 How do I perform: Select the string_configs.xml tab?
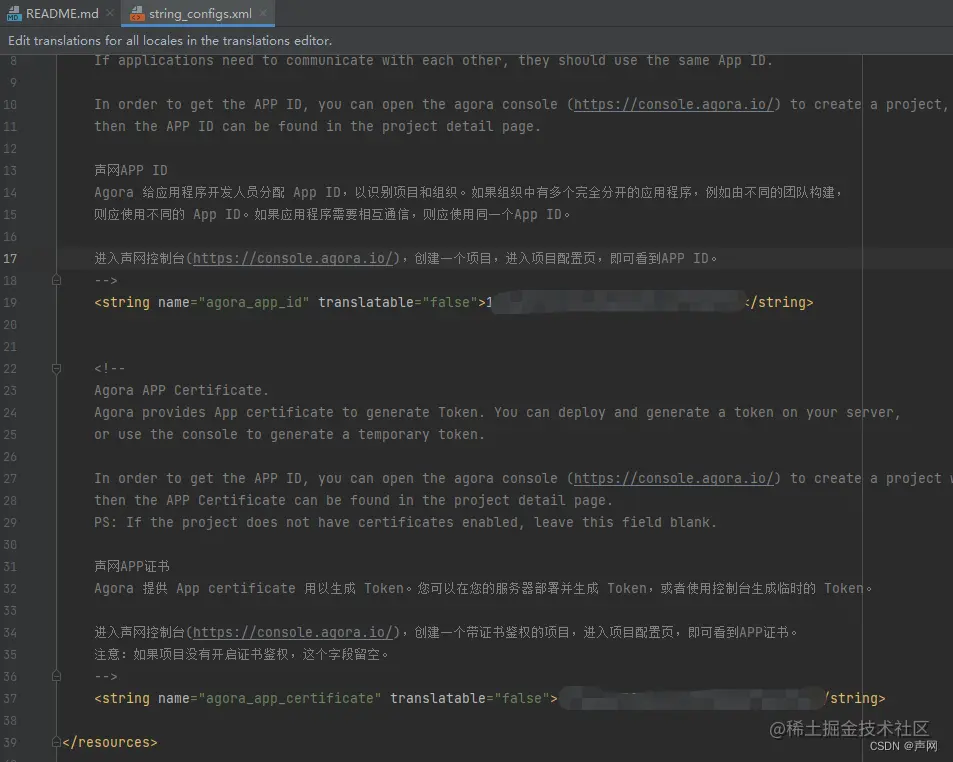point(199,13)
